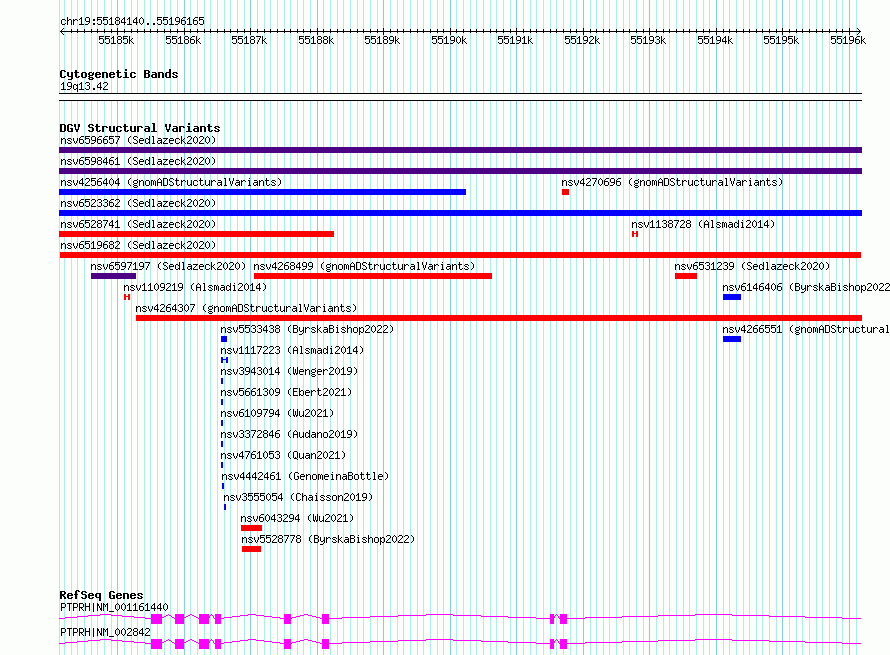The height and width of the screenshot is (655, 890).
Task: Click the red nsv6528741 variant bar
Action: coord(196,234)
